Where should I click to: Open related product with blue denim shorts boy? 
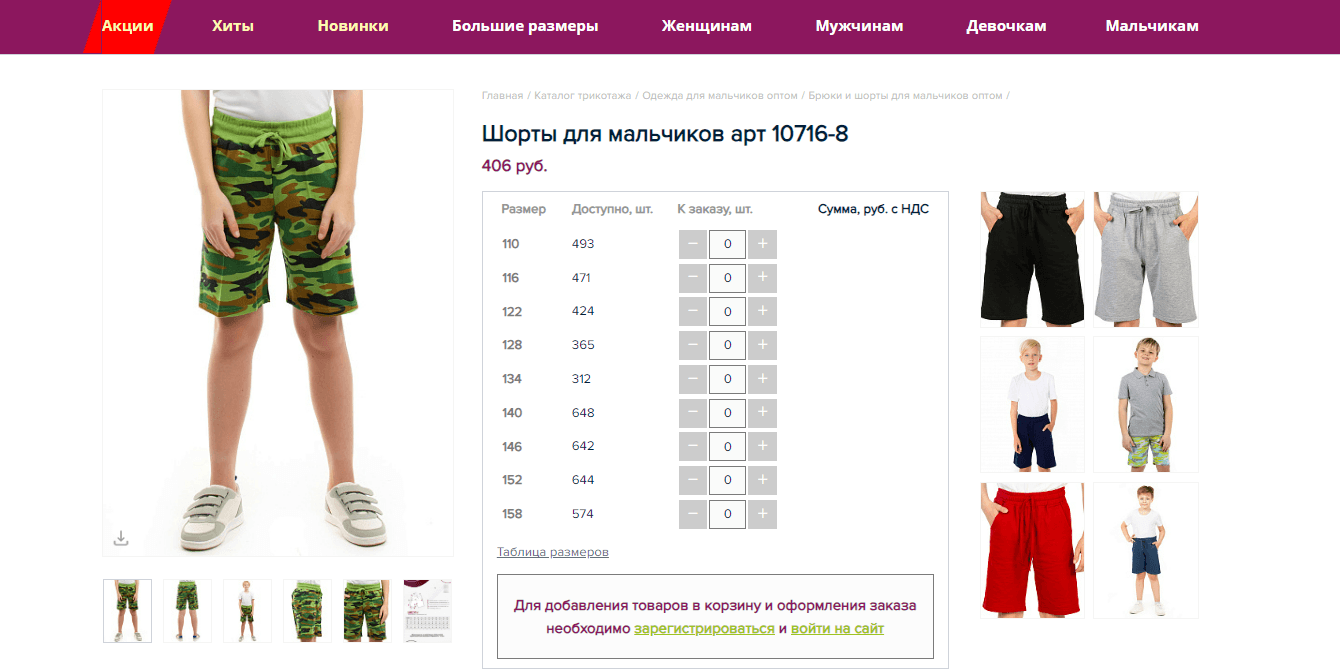(x=1146, y=550)
